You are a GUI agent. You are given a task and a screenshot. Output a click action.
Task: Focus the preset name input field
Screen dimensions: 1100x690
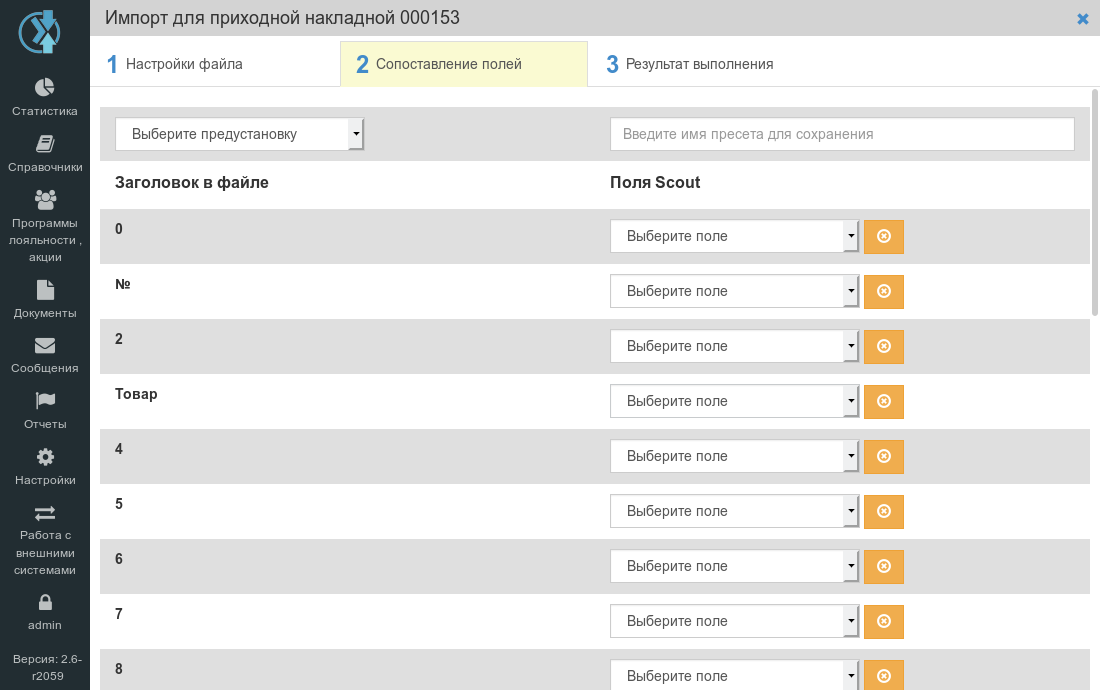pyautogui.click(x=843, y=134)
